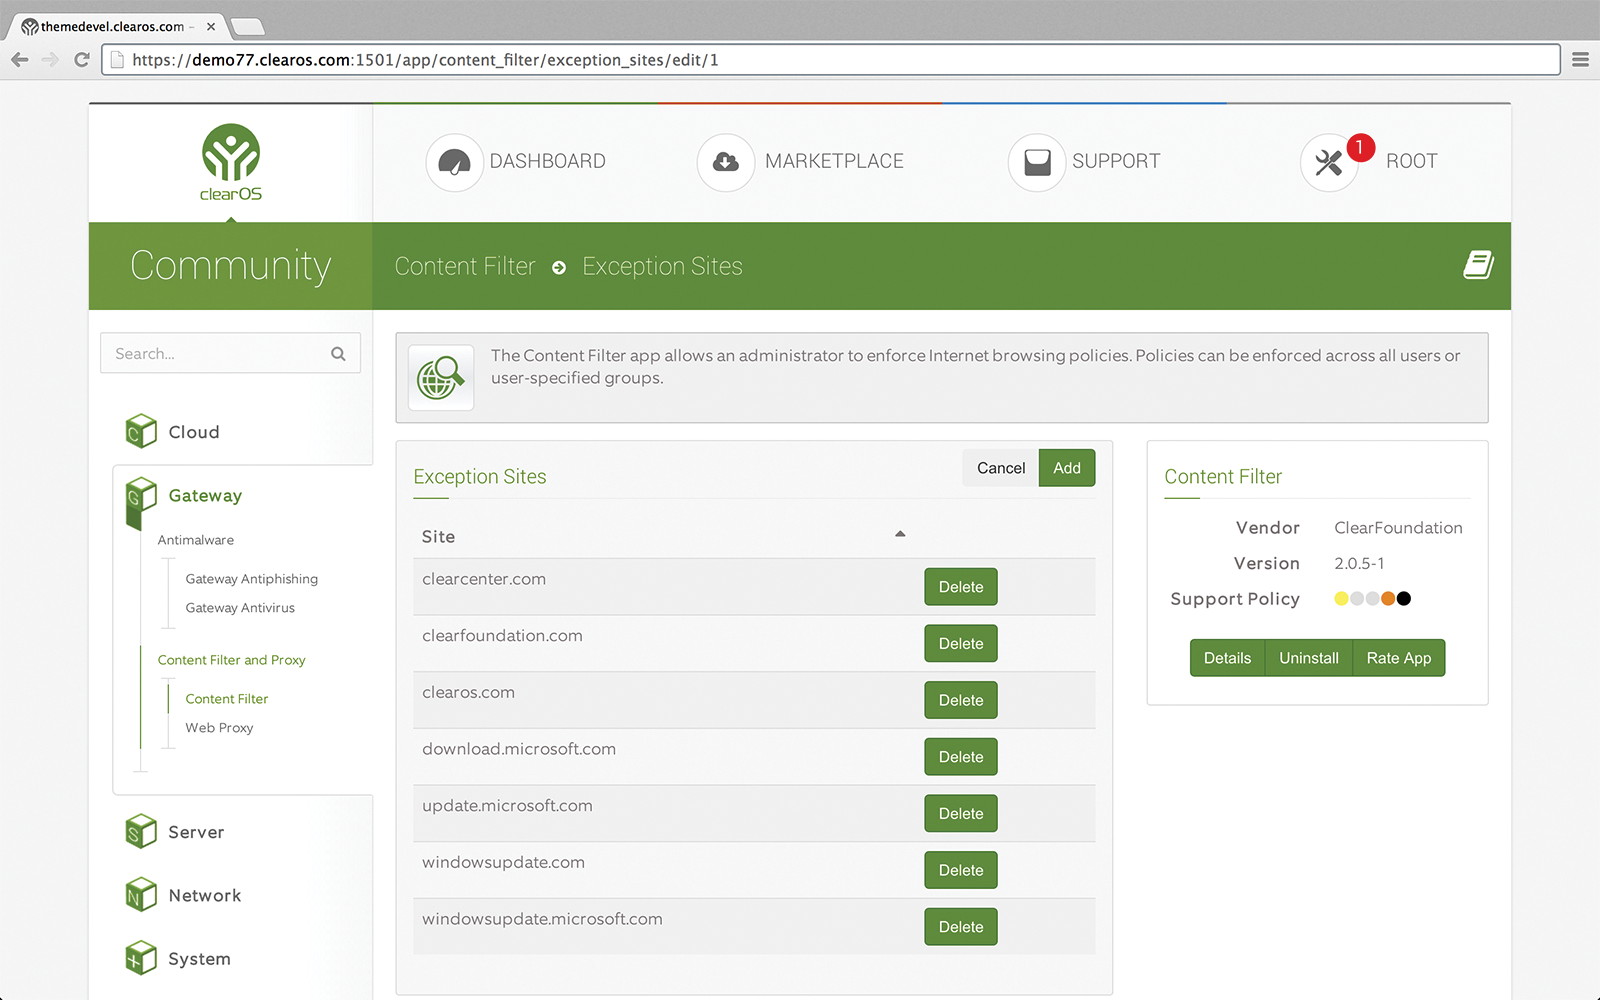
Task: Open Gateway Antivirus menu item
Action: [x=240, y=608]
